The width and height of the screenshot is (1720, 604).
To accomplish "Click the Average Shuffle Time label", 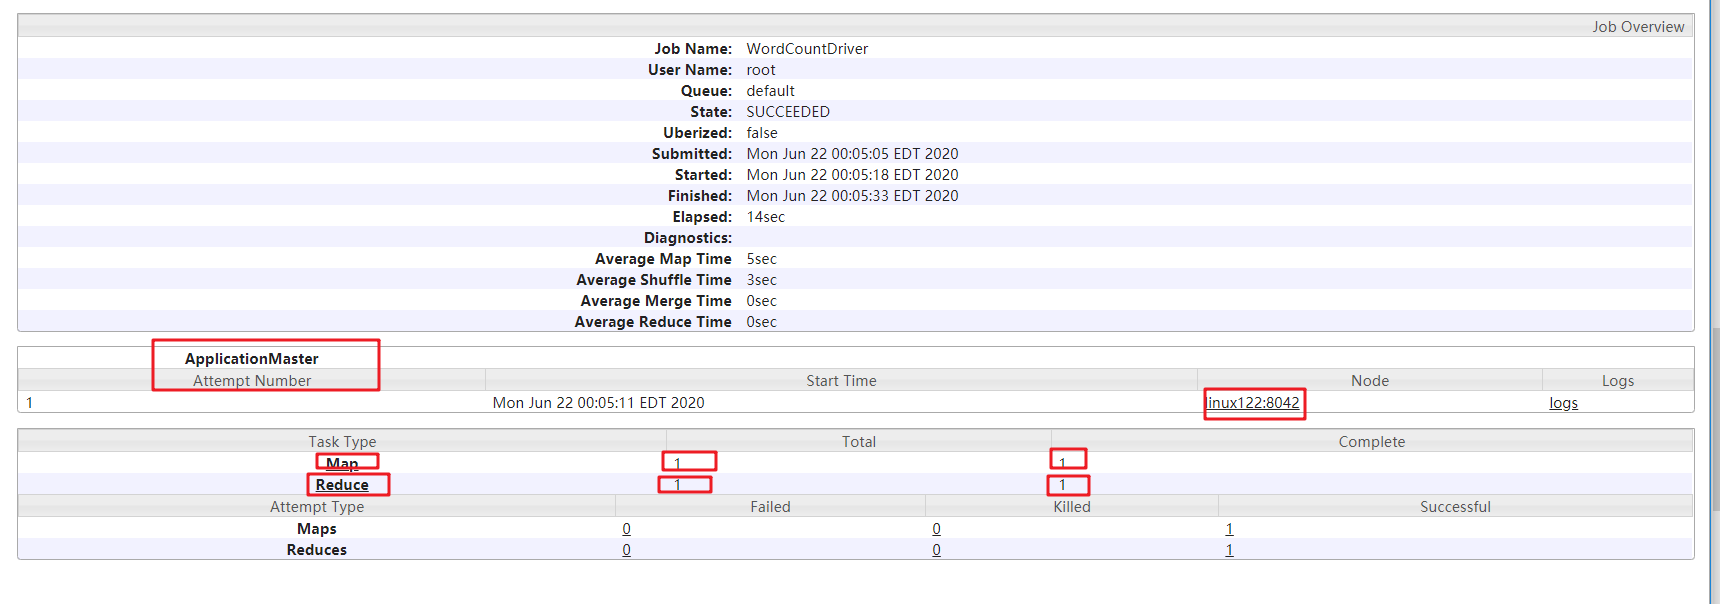I will click(x=654, y=280).
